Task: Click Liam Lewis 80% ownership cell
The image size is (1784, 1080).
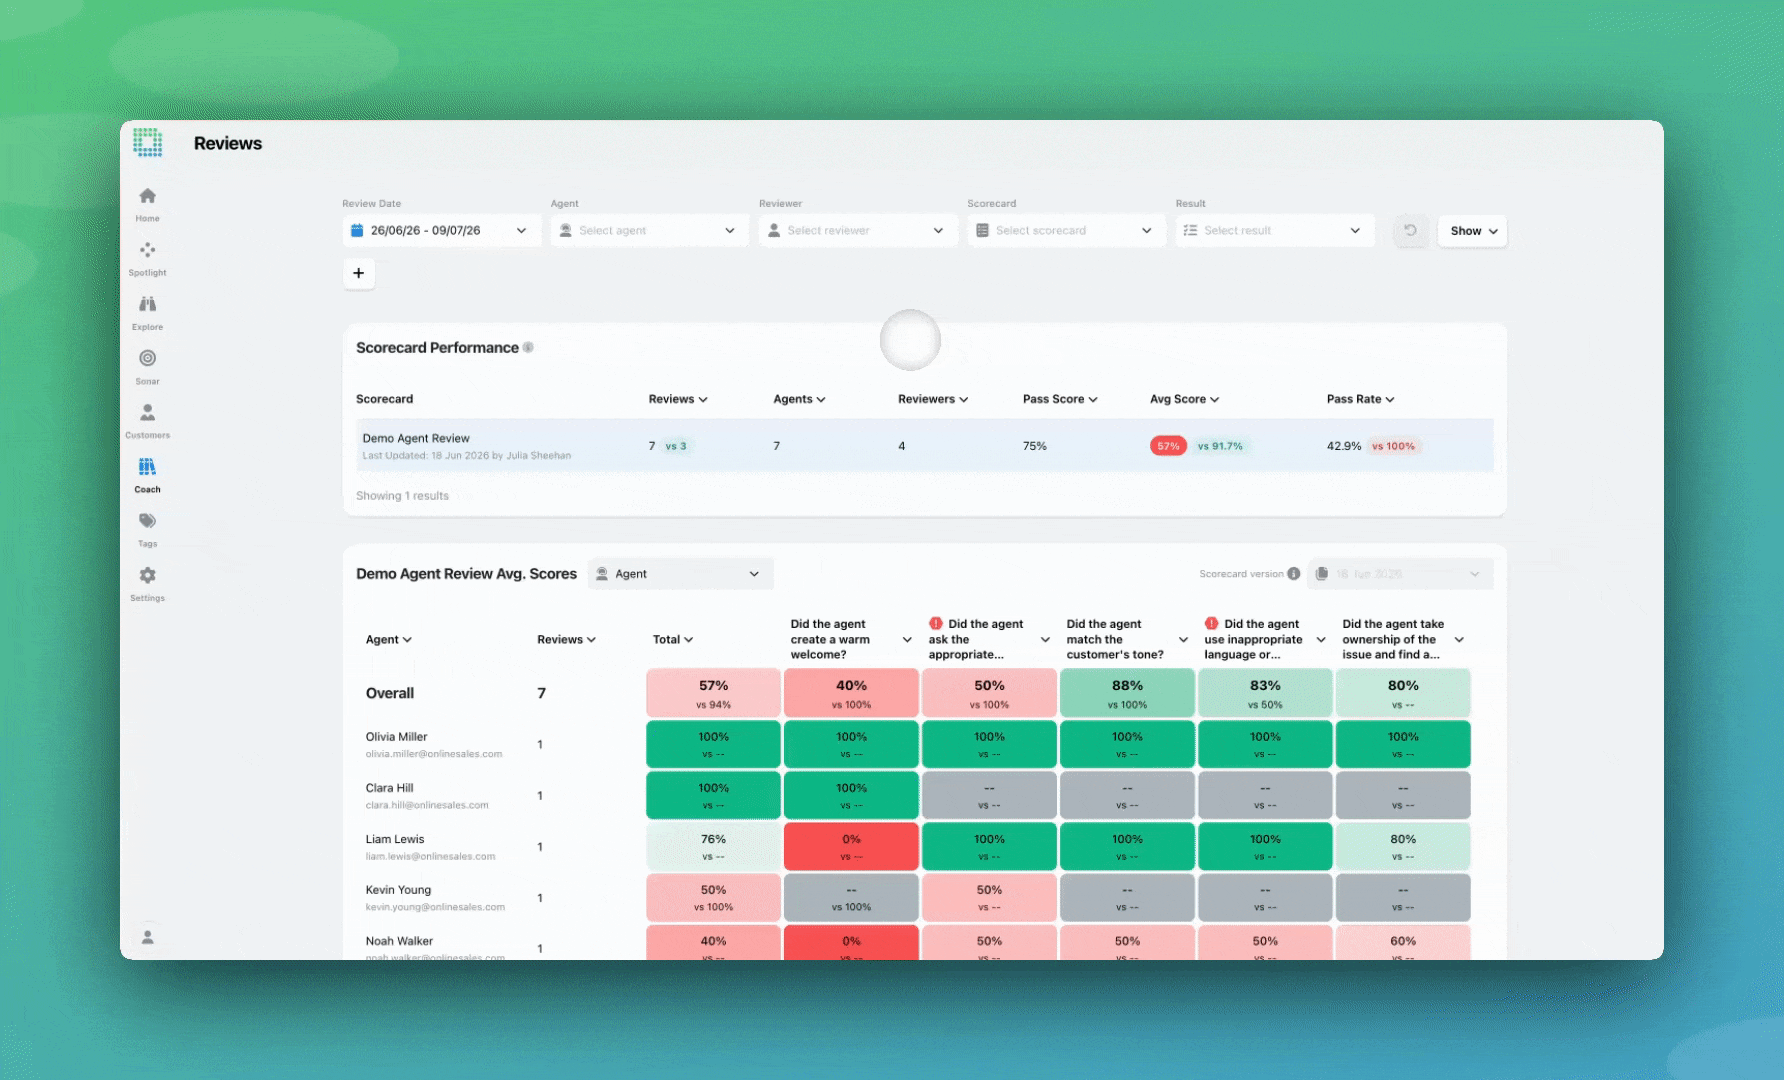Action: (x=1403, y=846)
